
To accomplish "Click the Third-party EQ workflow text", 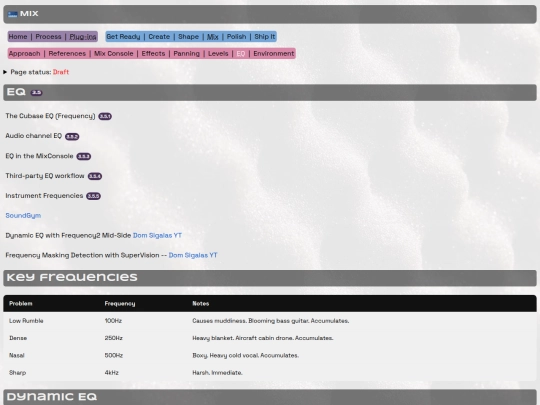I will pos(45,176).
